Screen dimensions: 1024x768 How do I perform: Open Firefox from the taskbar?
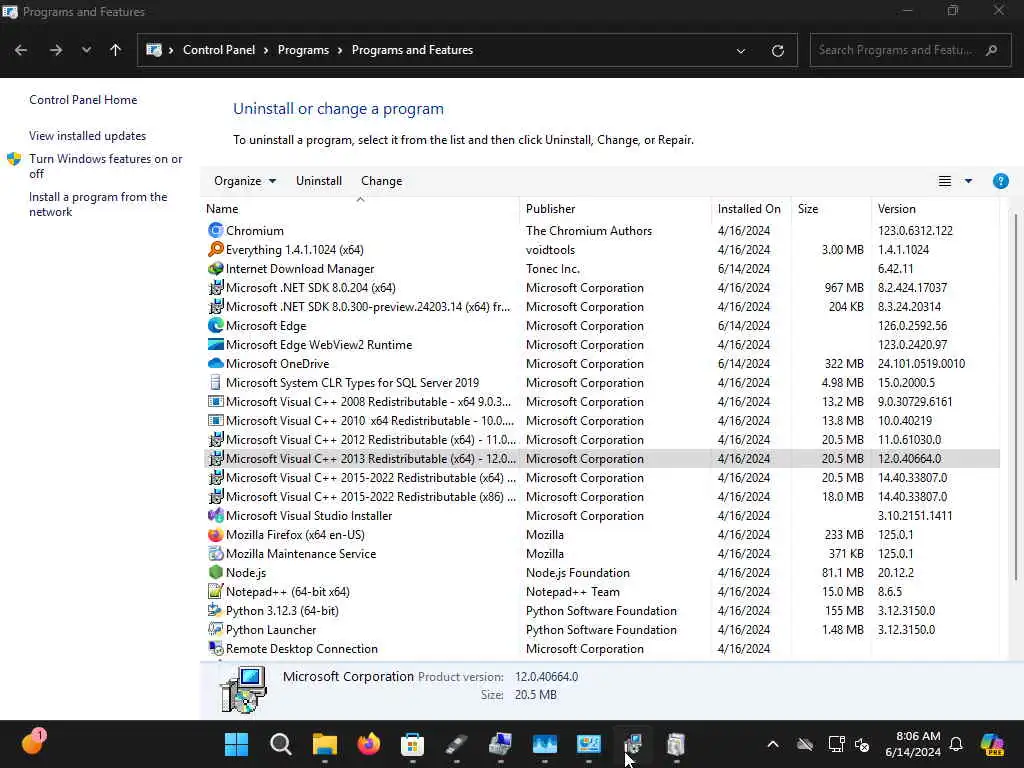[368, 744]
